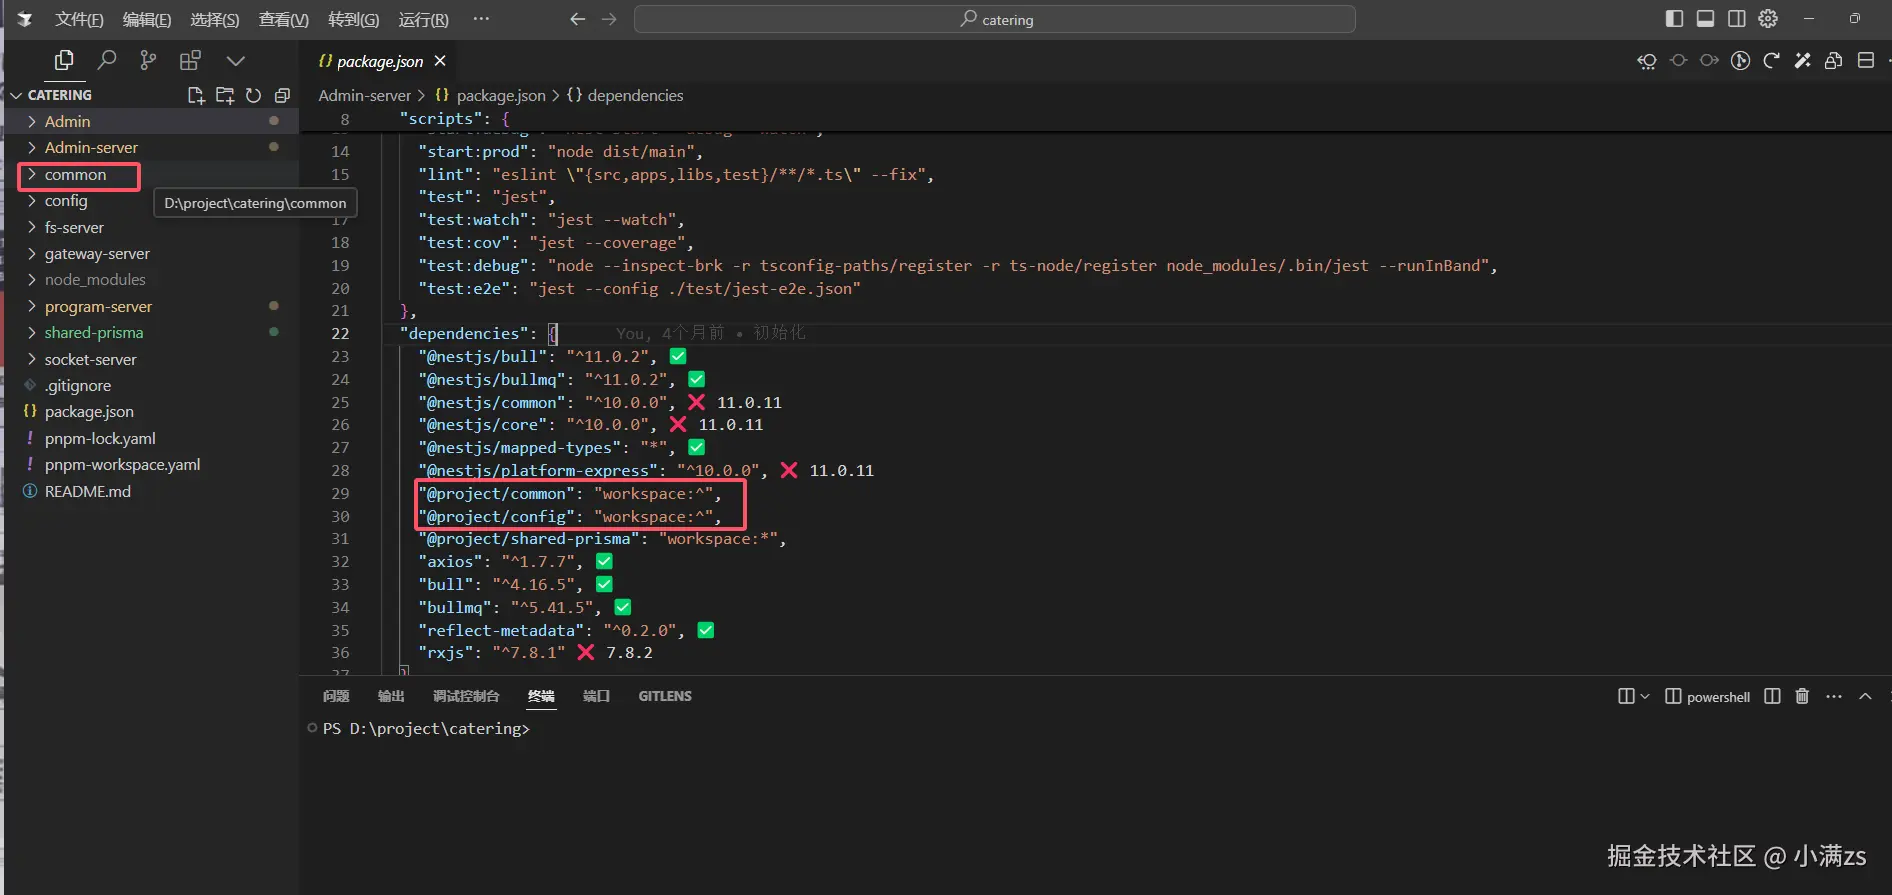Open the 文件(F) menu
Image resolution: width=1892 pixels, height=895 pixels.
(79, 20)
